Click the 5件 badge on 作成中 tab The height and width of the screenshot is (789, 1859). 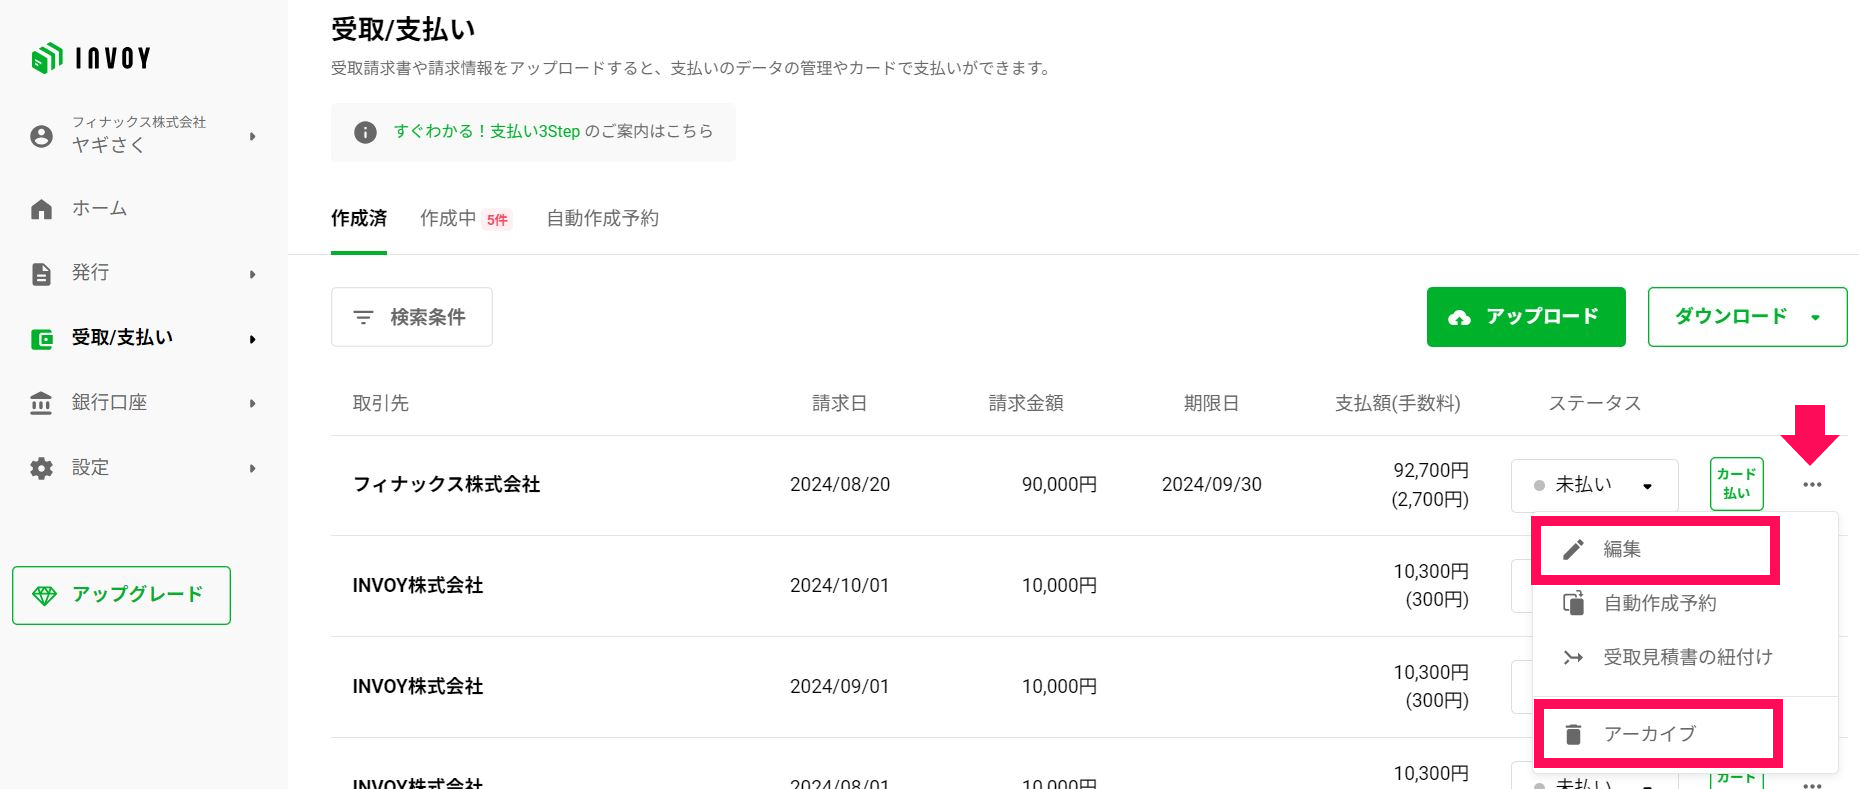click(x=497, y=220)
